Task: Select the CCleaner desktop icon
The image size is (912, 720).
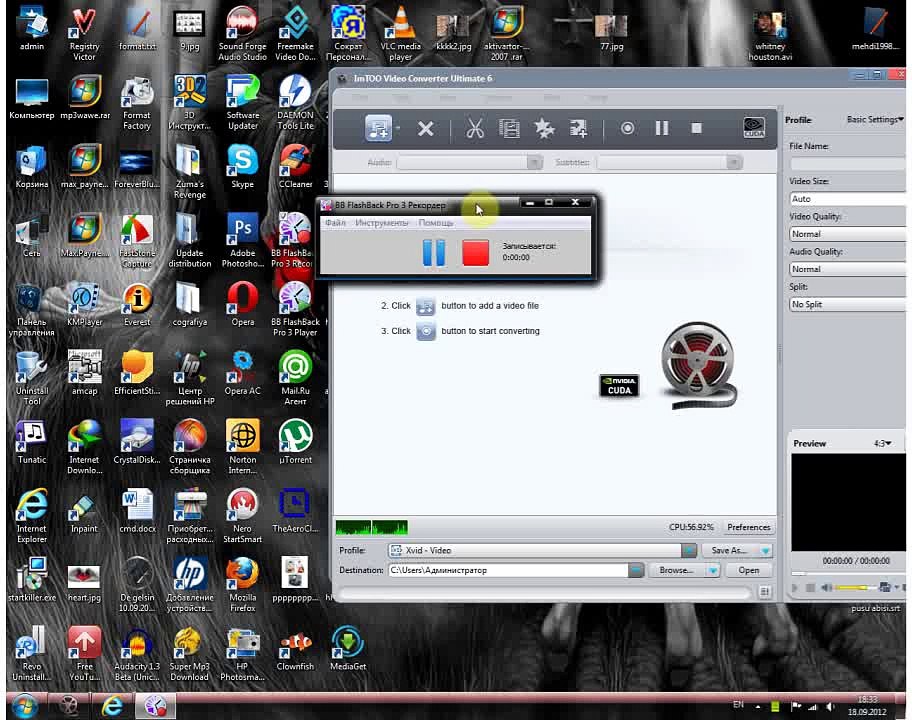Action: (295, 167)
